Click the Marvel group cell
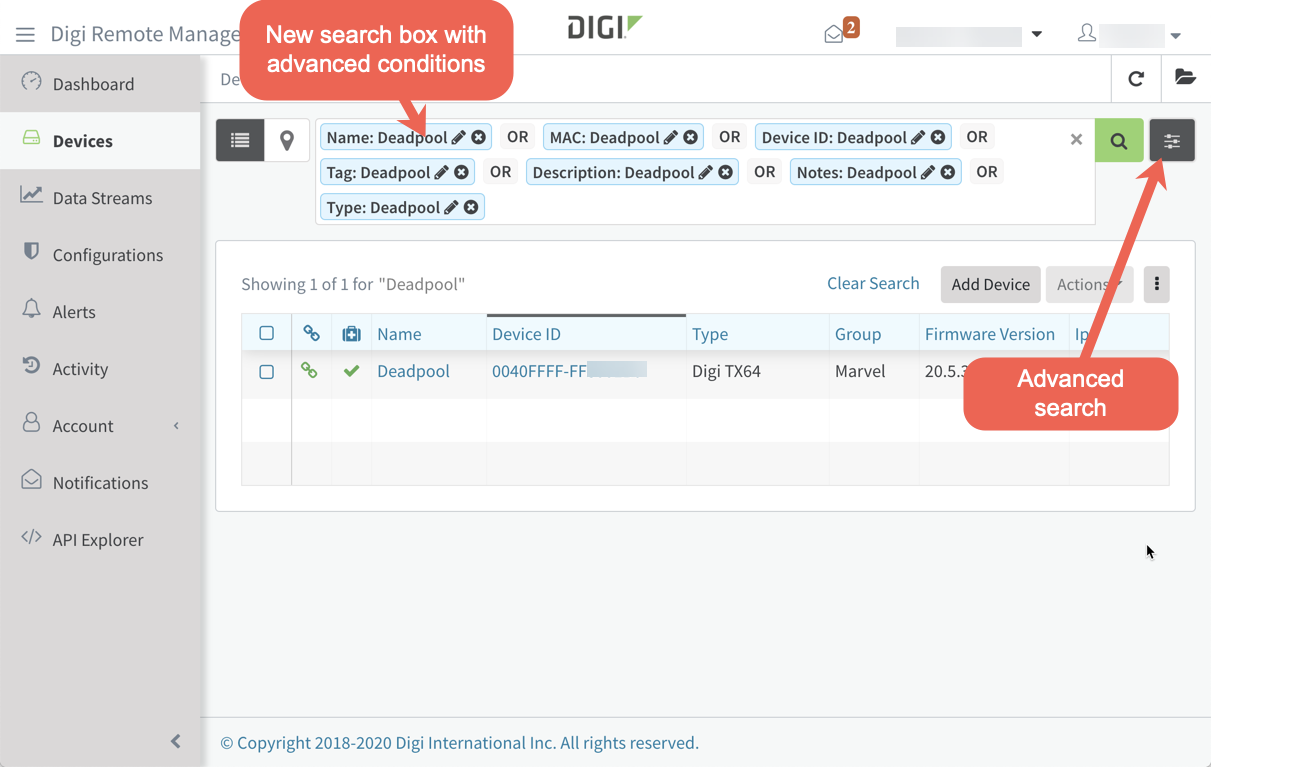The image size is (1311, 767). click(860, 371)
